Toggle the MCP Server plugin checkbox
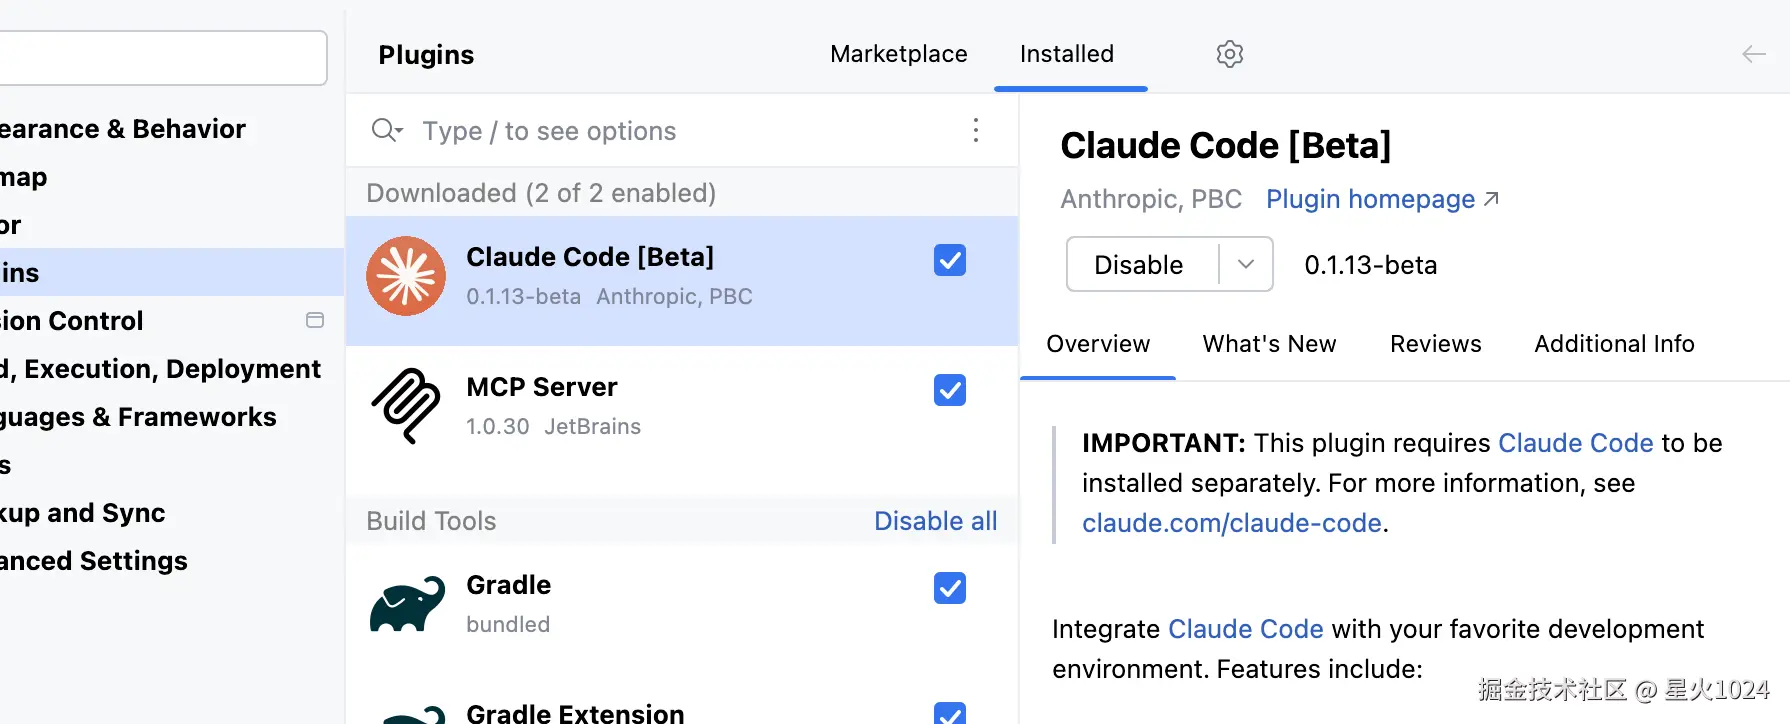The image size is (1790, 724). coord(949,390)
